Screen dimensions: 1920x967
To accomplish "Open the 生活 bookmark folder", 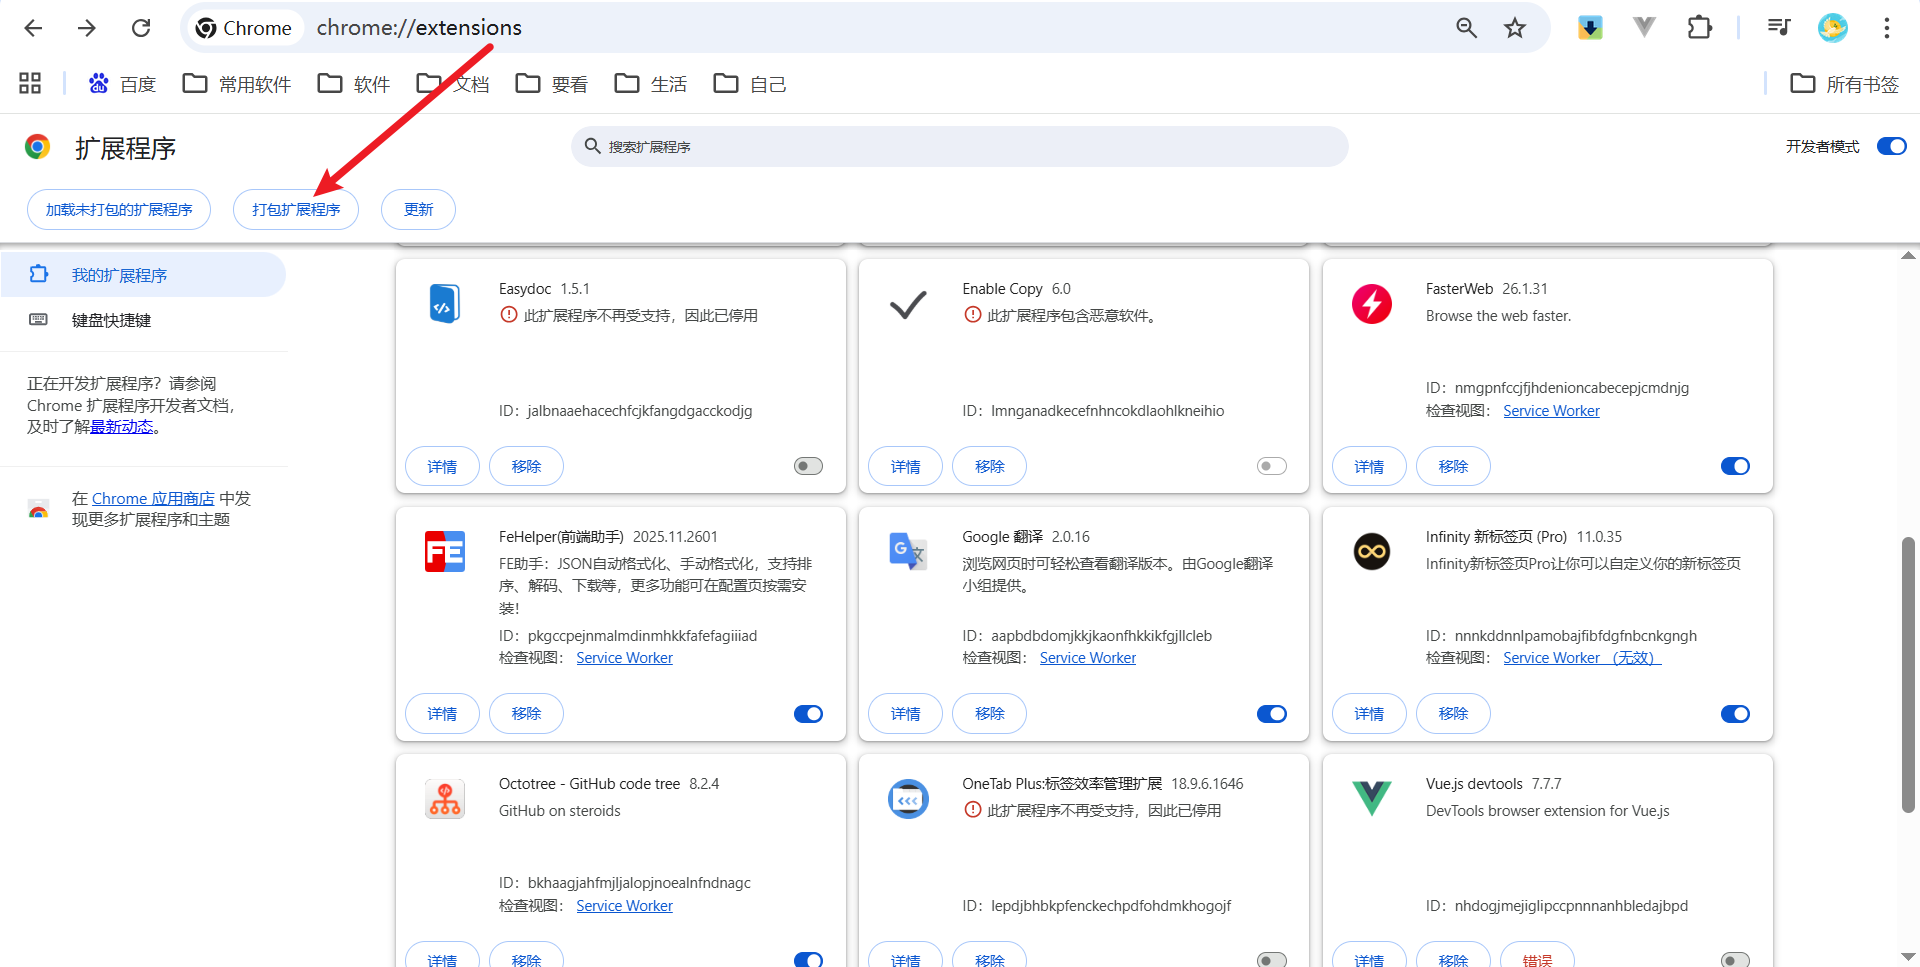I will coord(651,84).
